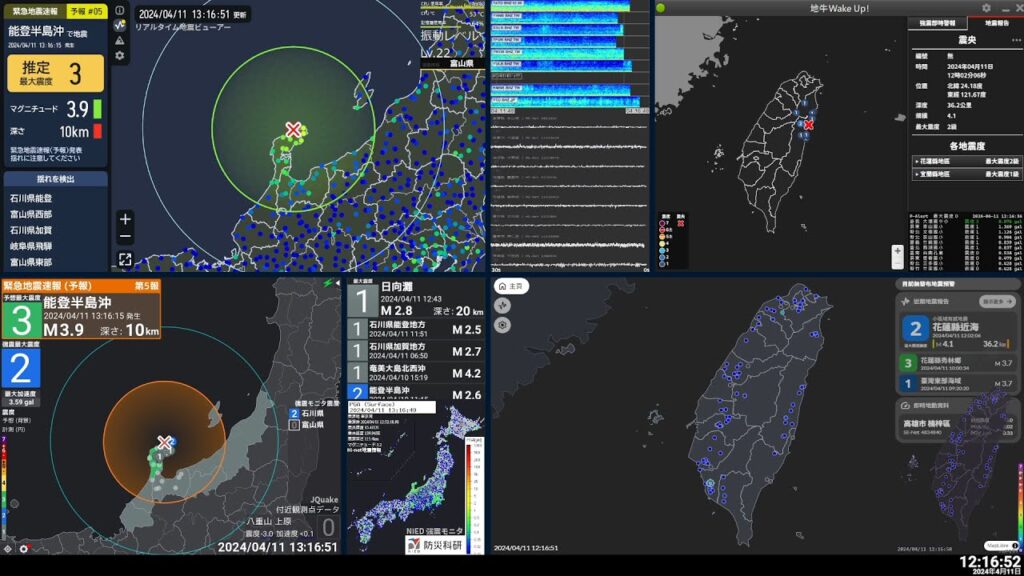
Task: Open the gear icon on the Taiwan map panel
Action: click(502, 325)
